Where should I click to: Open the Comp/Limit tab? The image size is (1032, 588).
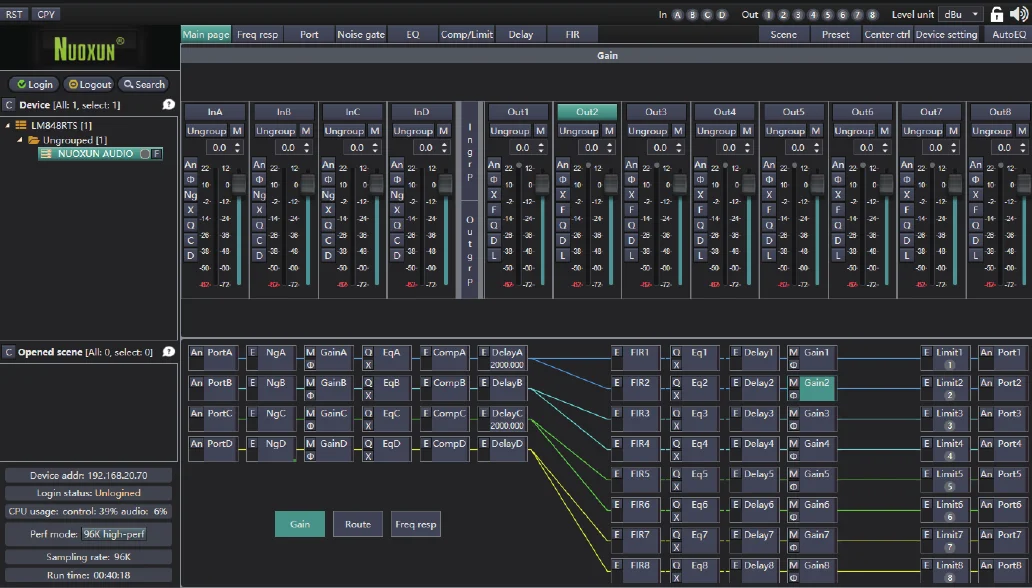pos(467,34)
